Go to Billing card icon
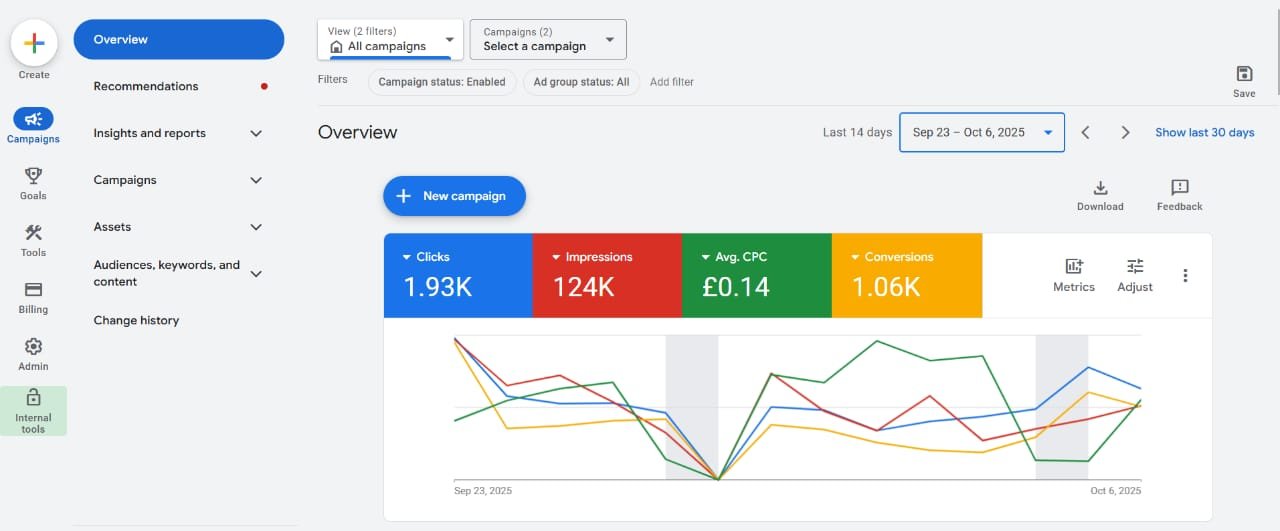 [x=33, y=290]
